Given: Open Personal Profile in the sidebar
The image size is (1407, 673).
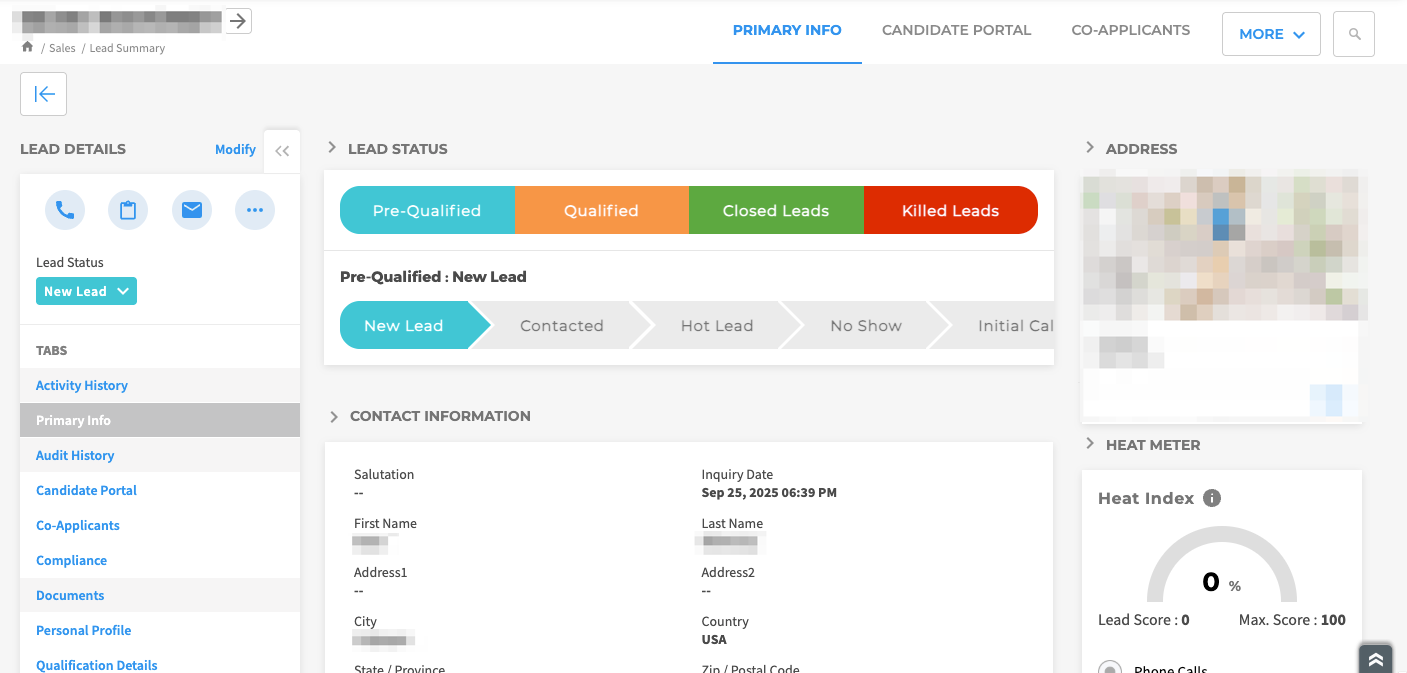Looking at the screenshot, I should click(160, 630).
